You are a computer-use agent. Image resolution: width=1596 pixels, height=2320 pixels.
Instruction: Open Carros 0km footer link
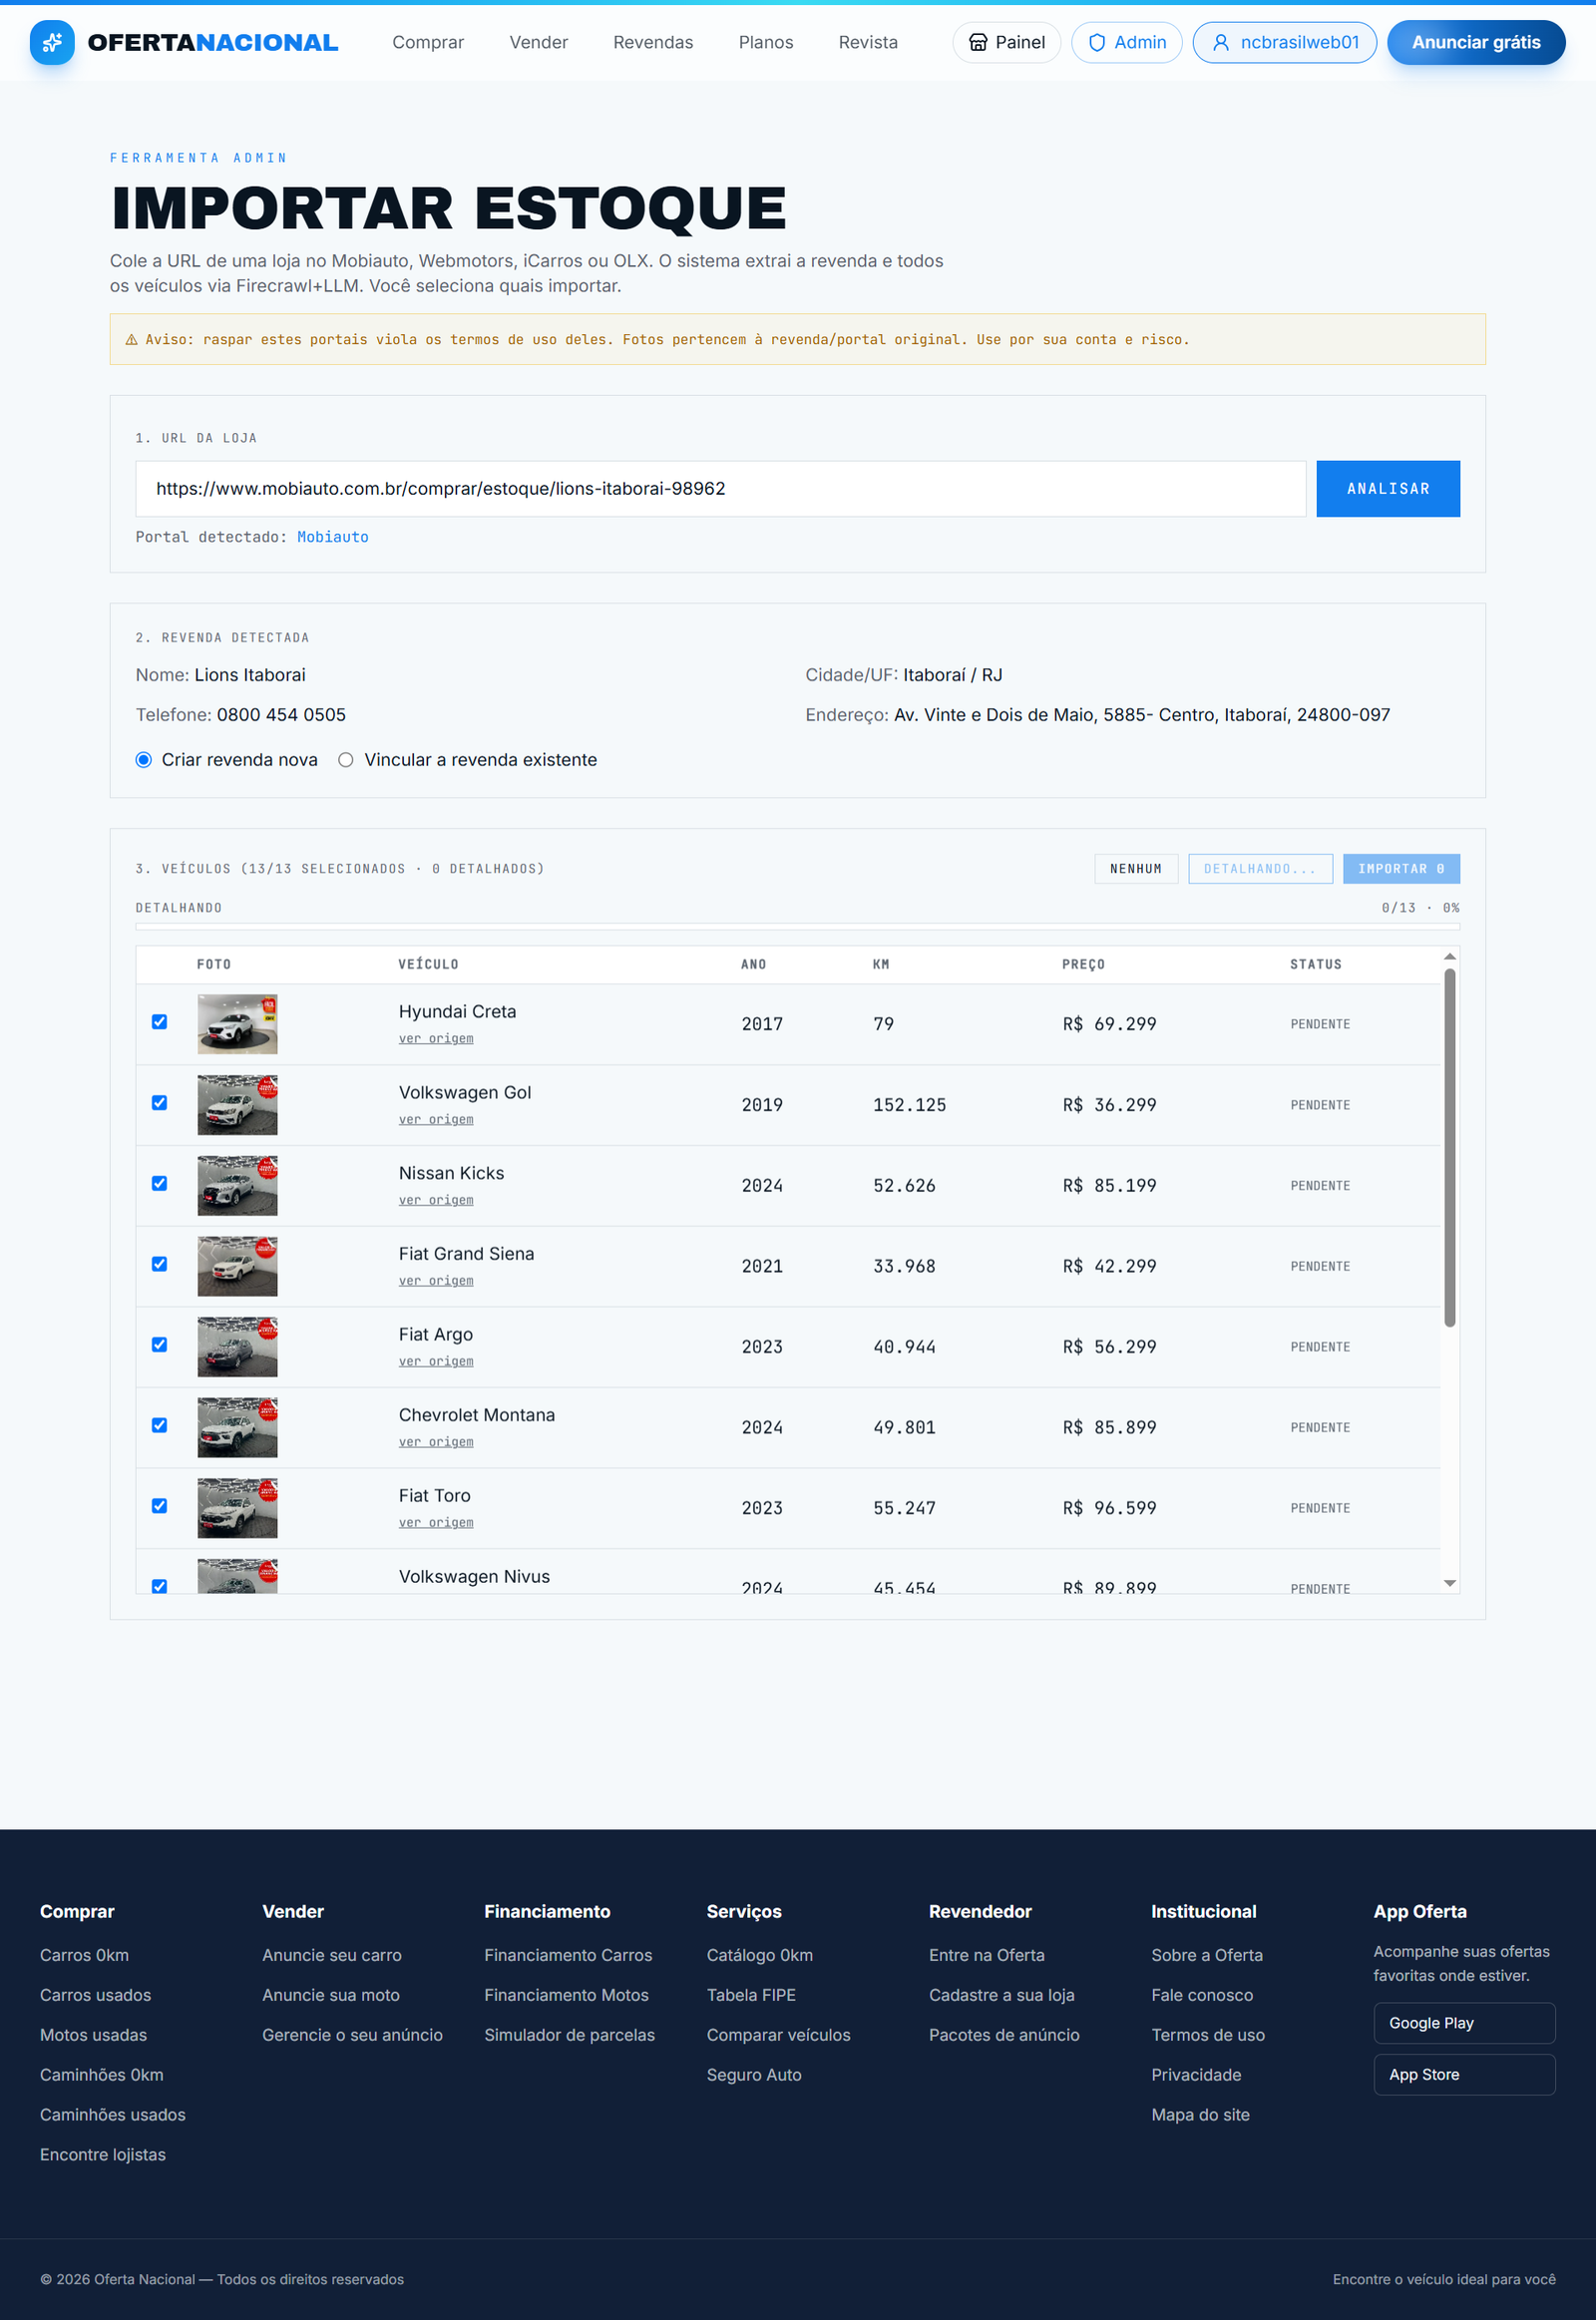[x=84, y=1955]
